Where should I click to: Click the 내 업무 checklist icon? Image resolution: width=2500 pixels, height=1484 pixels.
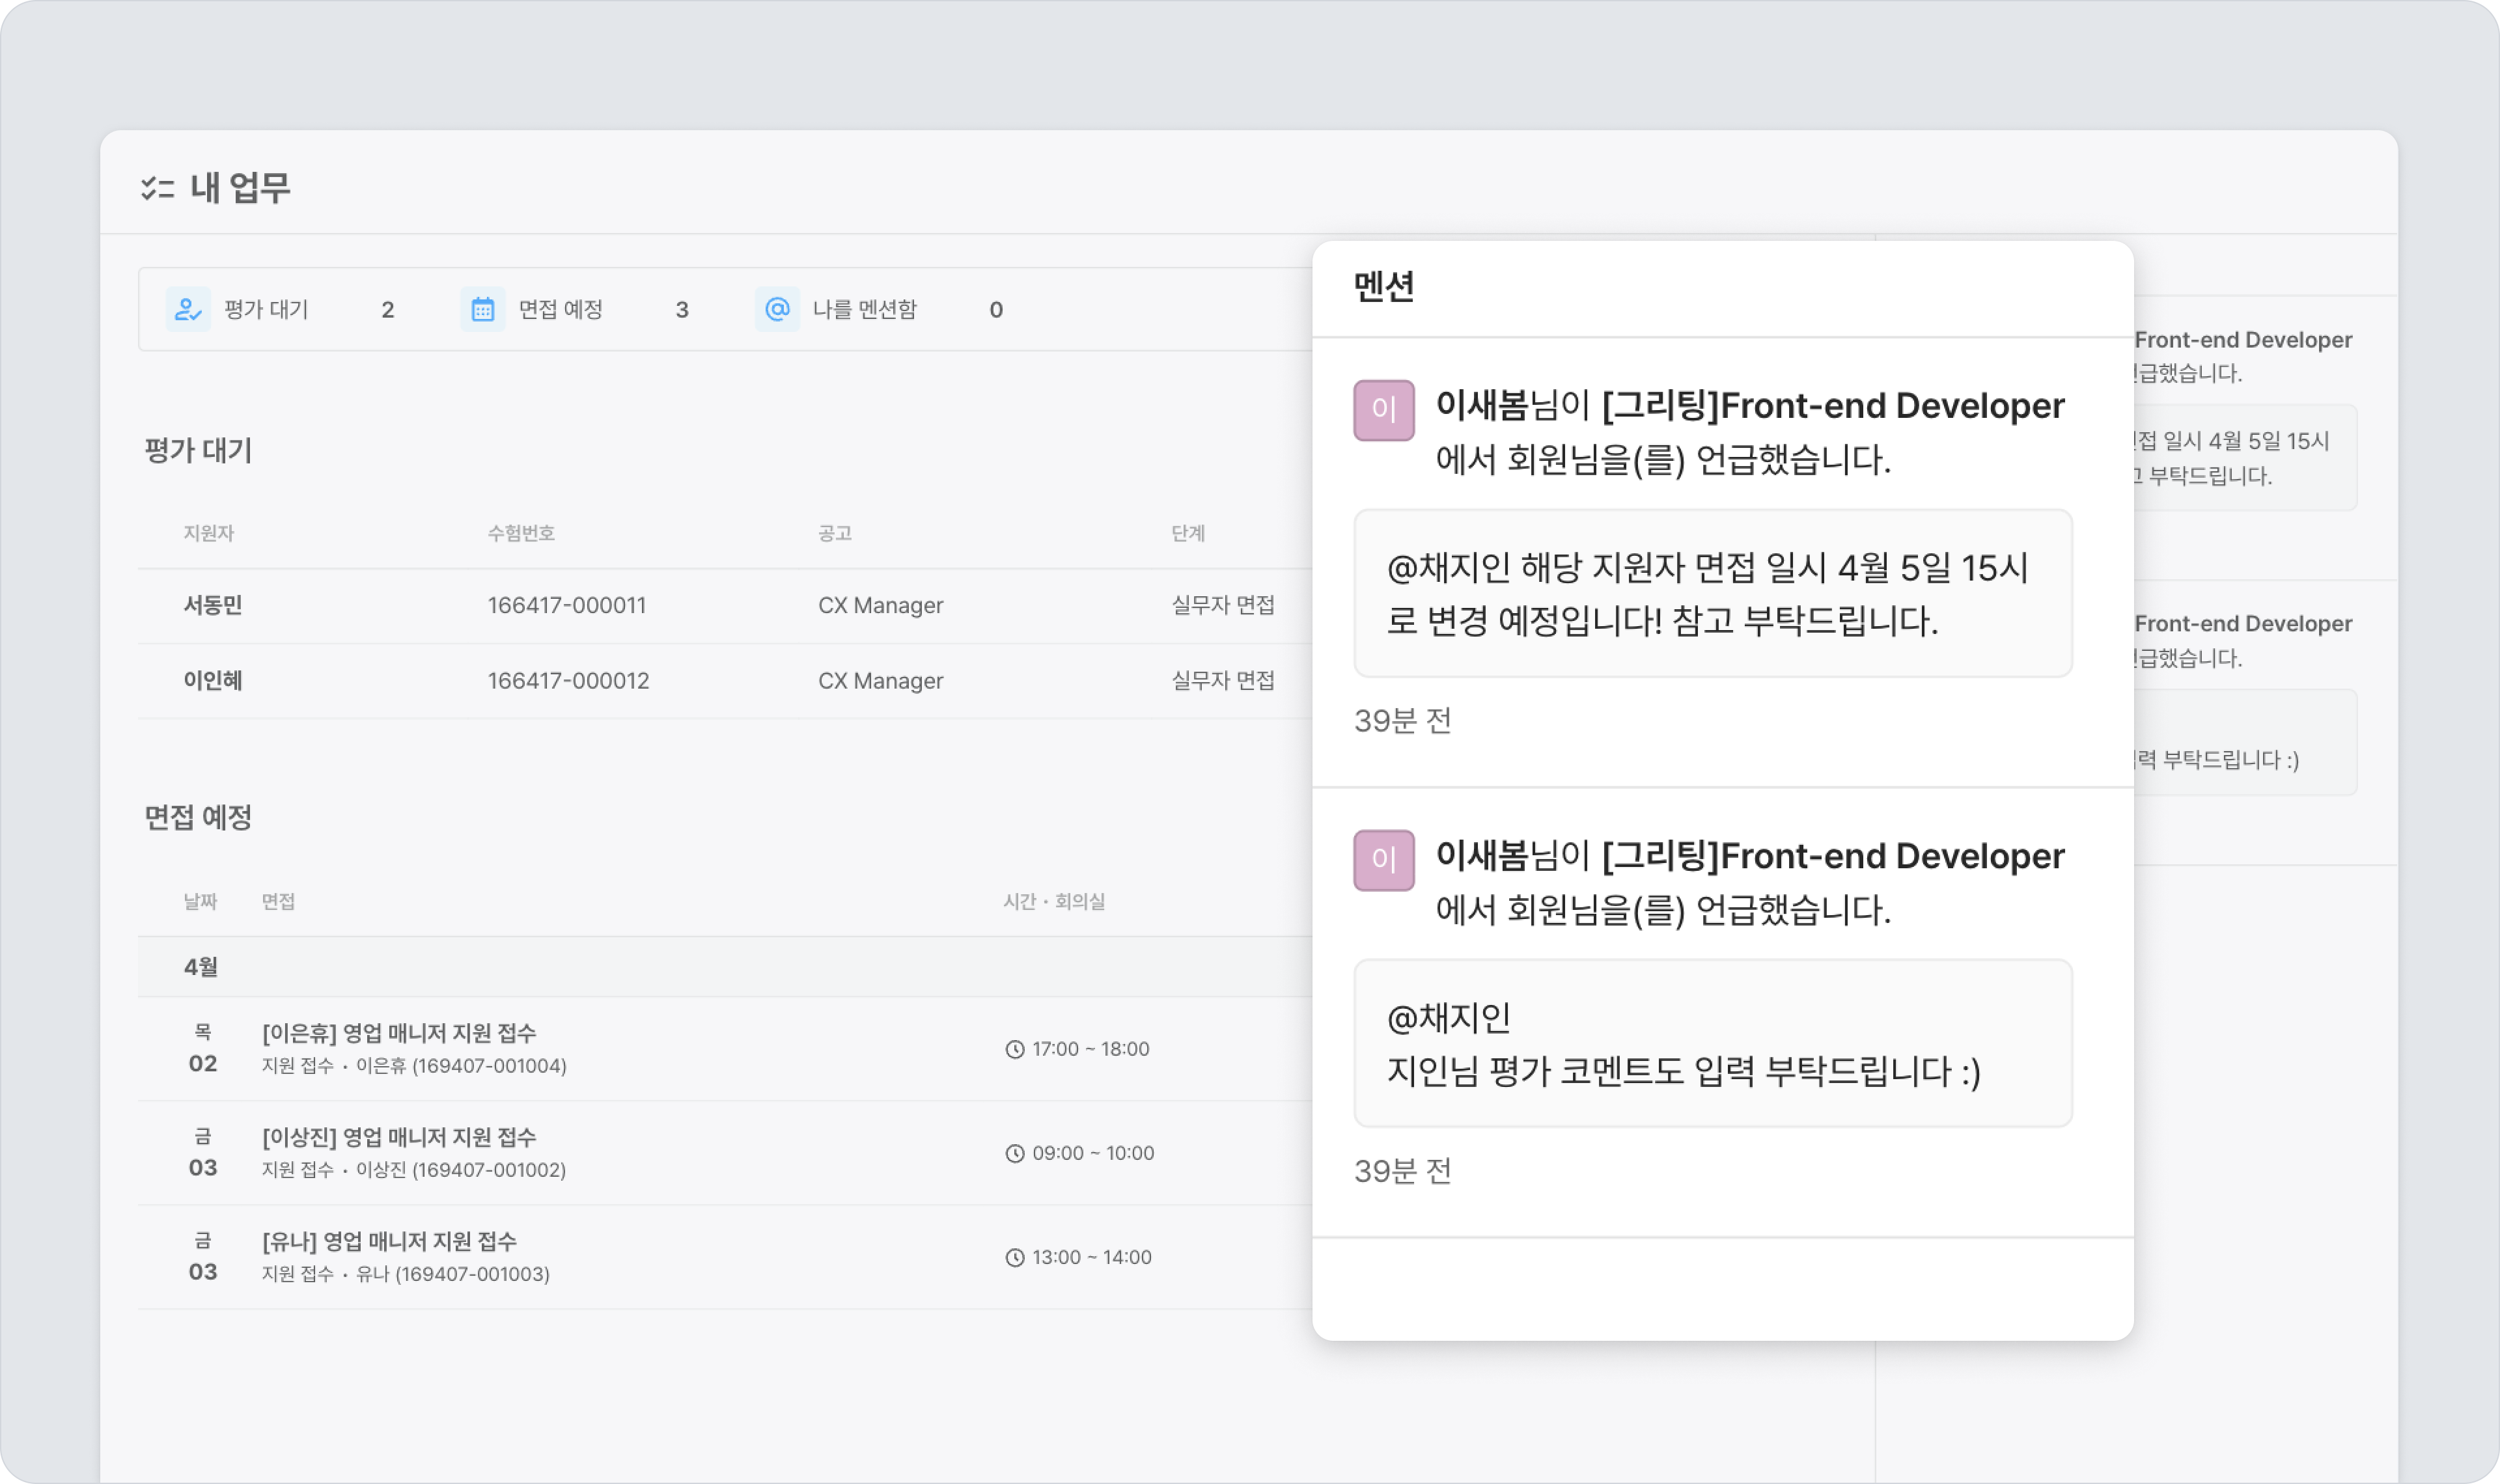(157, 188)
